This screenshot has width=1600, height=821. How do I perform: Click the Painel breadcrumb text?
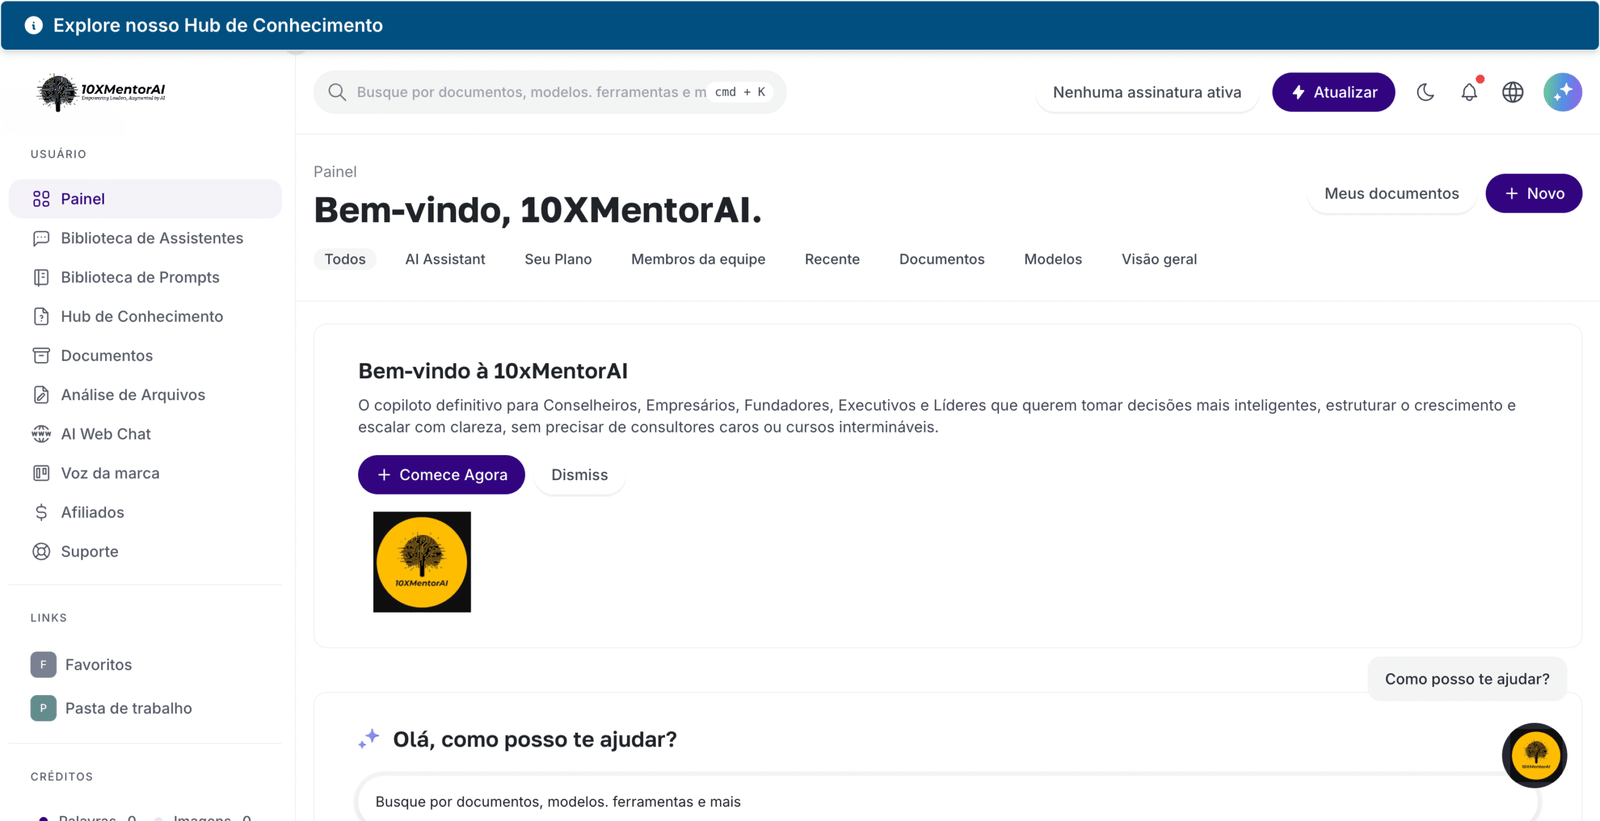click(x=335, y=172)
